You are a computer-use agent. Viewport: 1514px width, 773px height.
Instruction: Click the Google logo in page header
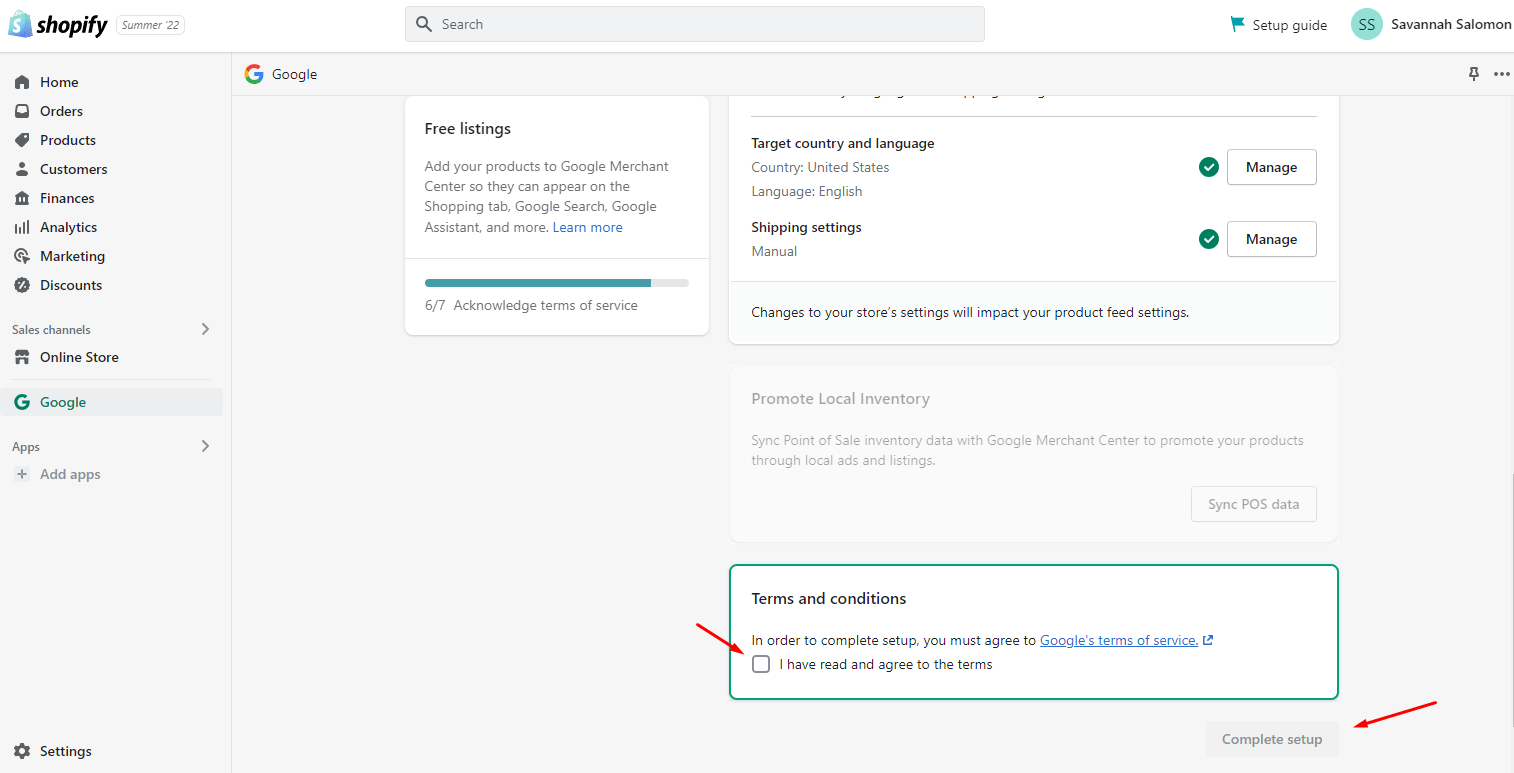[x=254, y=74]
